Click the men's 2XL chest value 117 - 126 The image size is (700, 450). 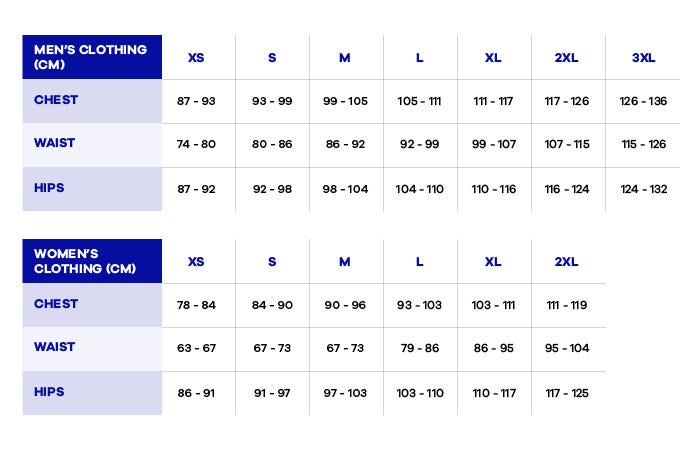[x=567, y=101]
